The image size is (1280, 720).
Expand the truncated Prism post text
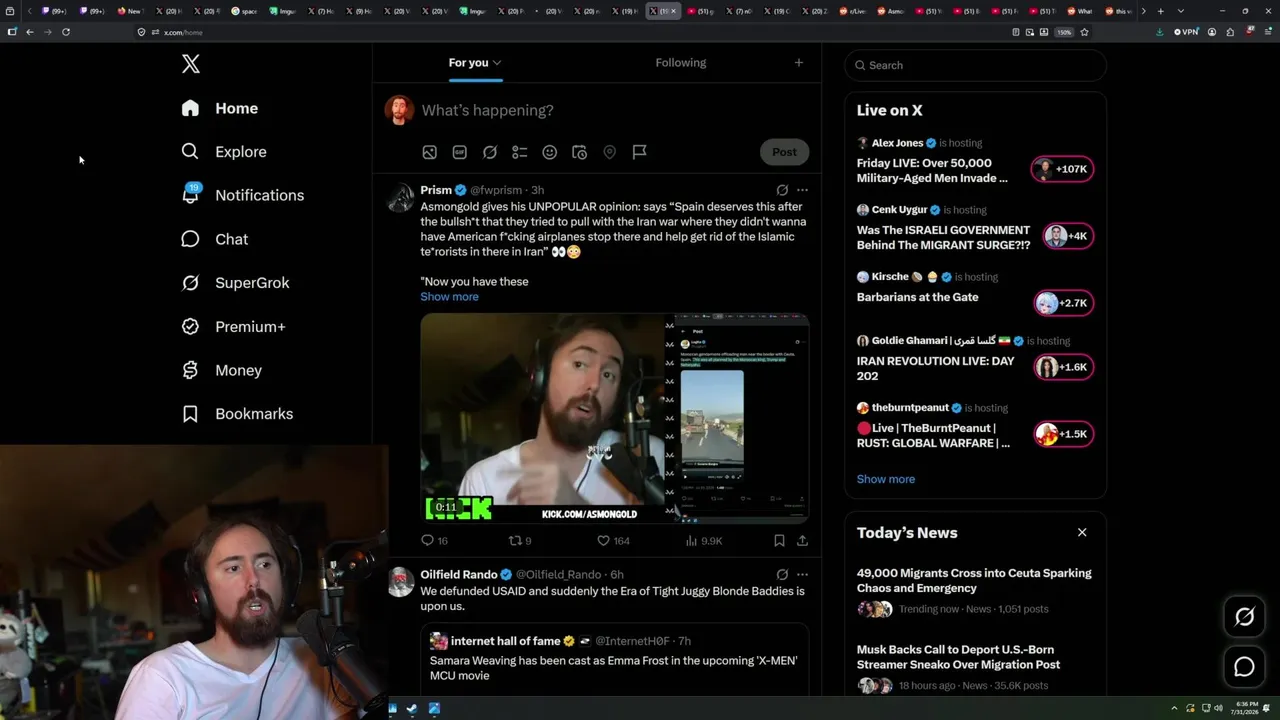tap(449, 297)
